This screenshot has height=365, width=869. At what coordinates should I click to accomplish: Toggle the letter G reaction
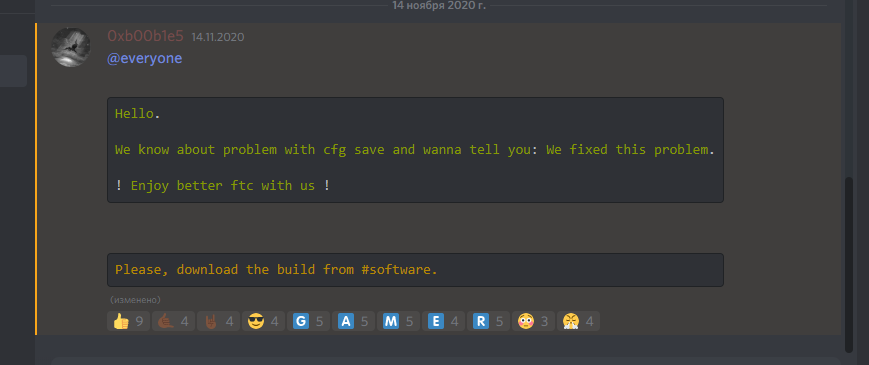308,321
